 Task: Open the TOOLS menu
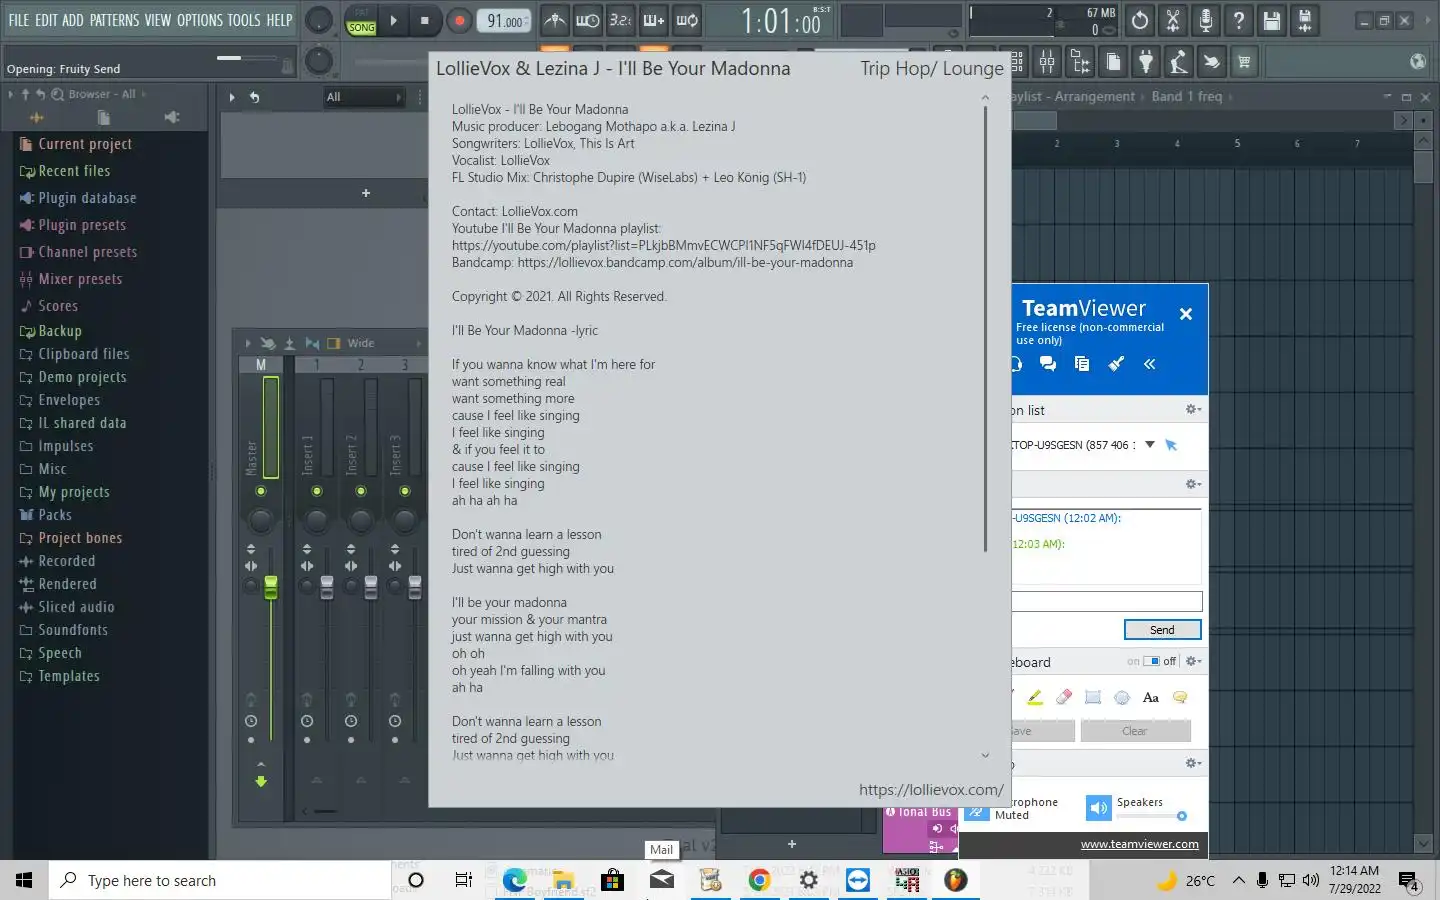pyautogui.click(x=244, y=20)
